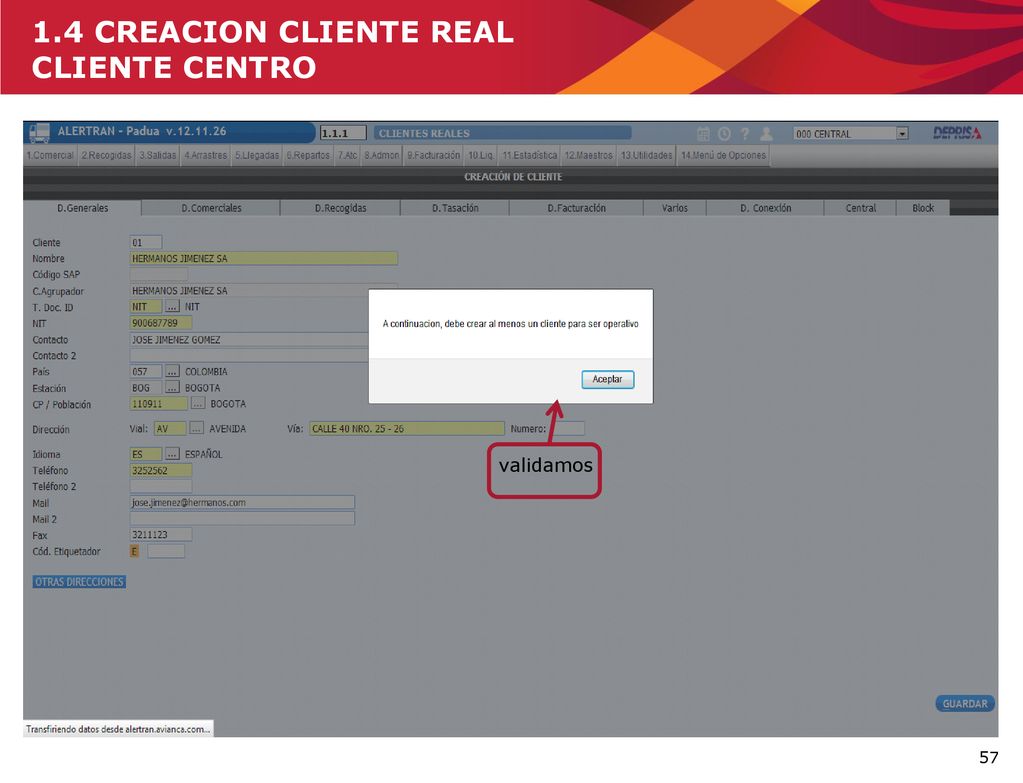Open the 12.Maestros menu
This screenshot has height=783, width=1023.
coord(588,155)
